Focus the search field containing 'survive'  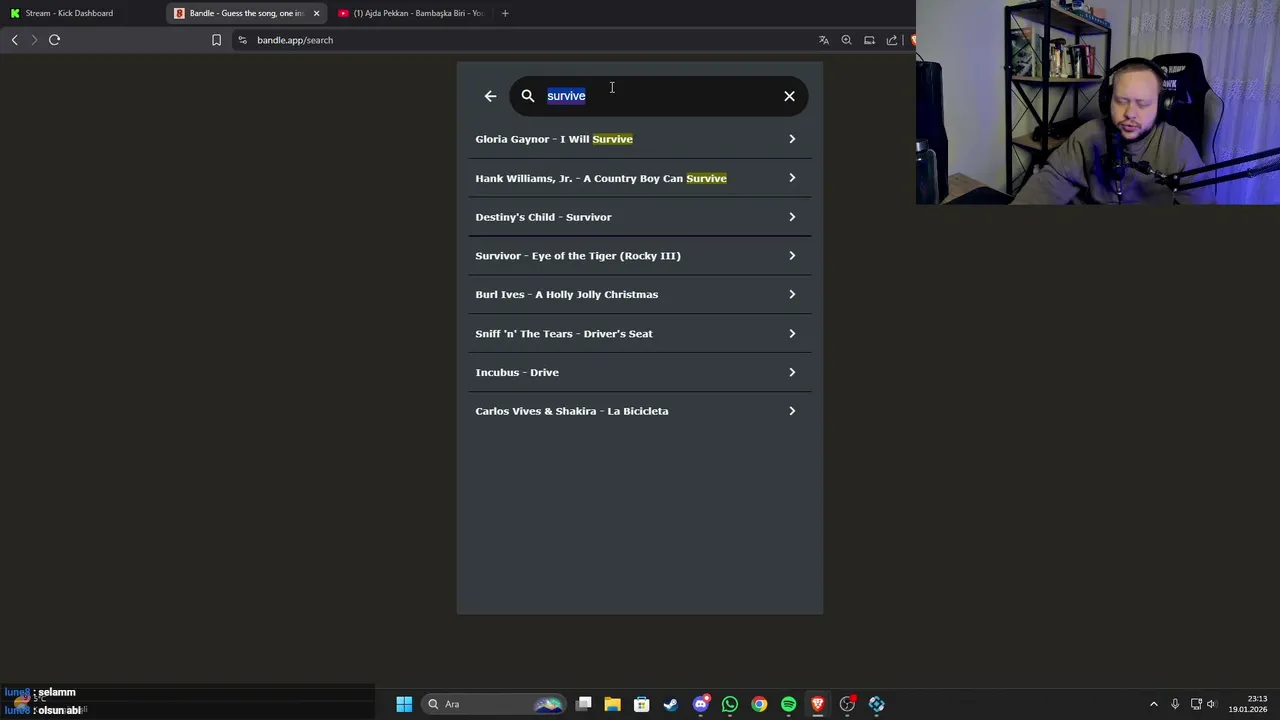[659, 96]
